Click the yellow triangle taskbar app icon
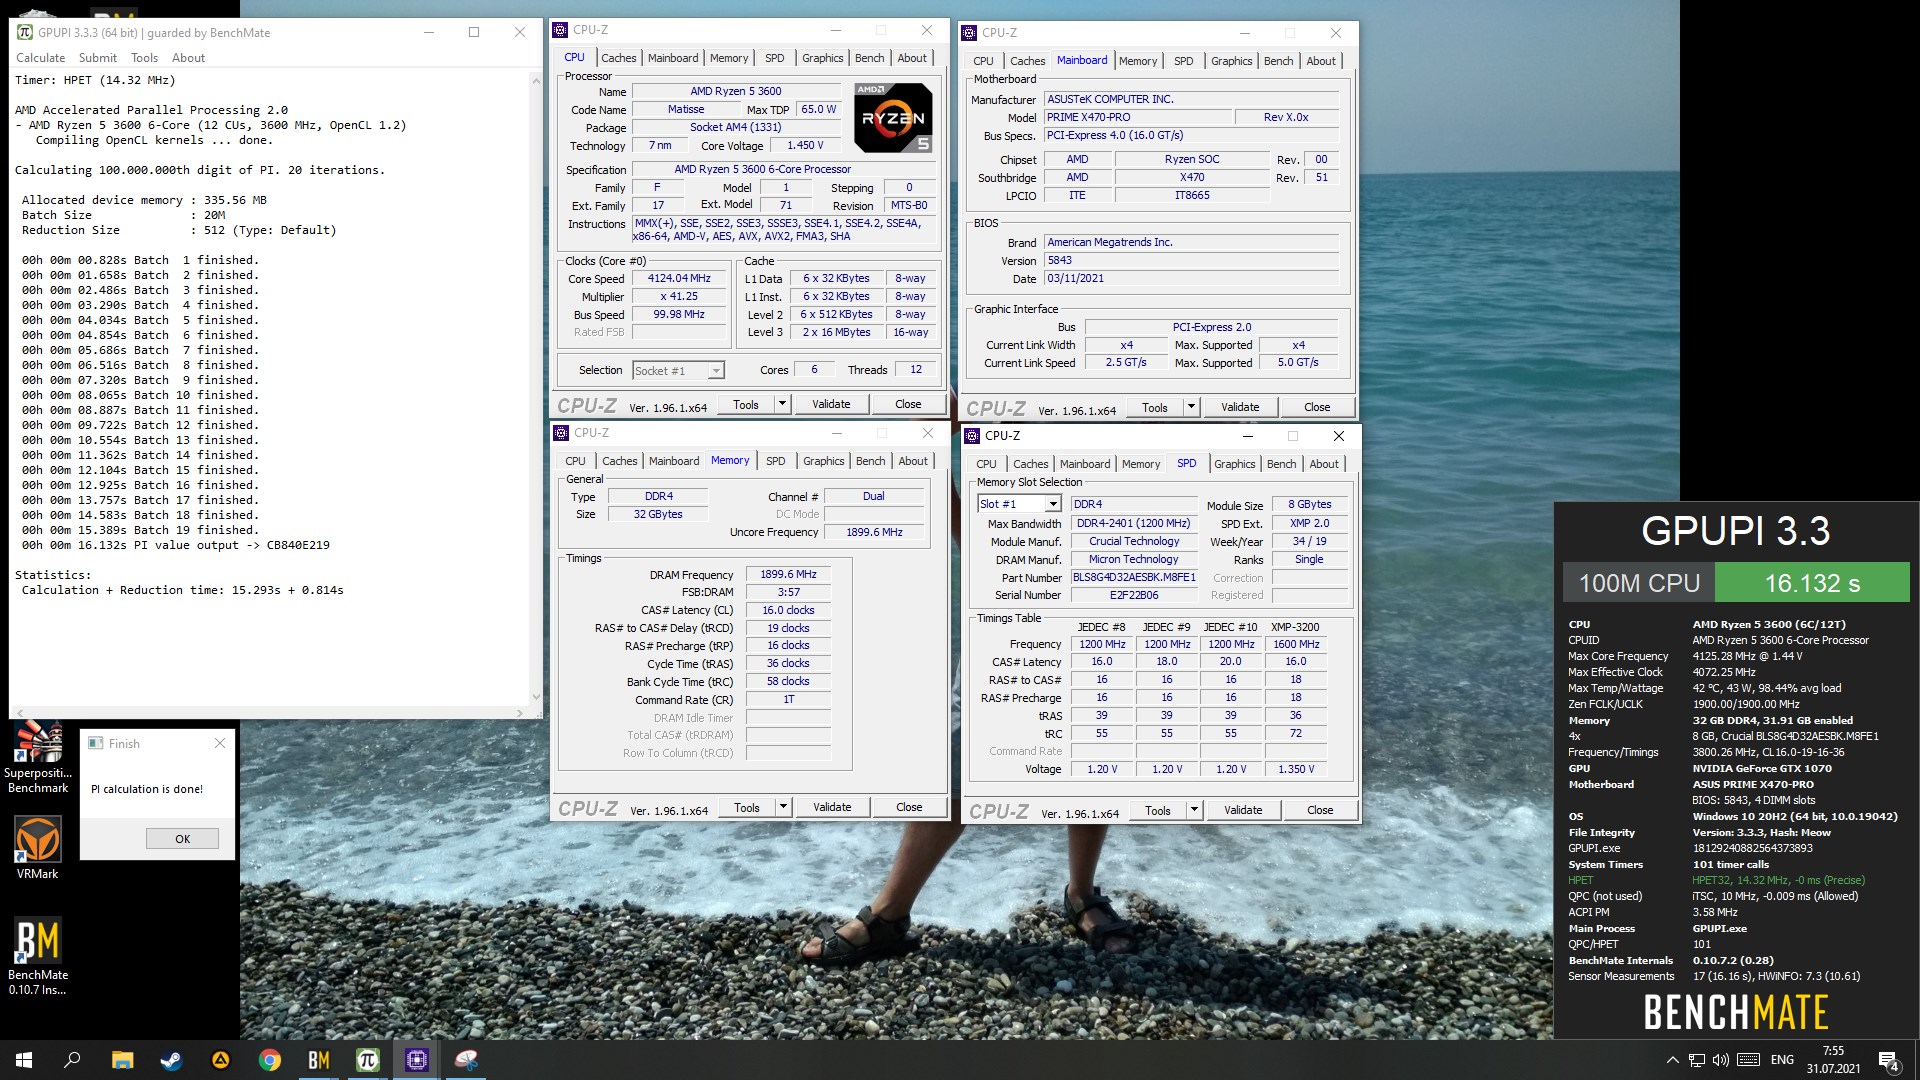 point(220,1060)
